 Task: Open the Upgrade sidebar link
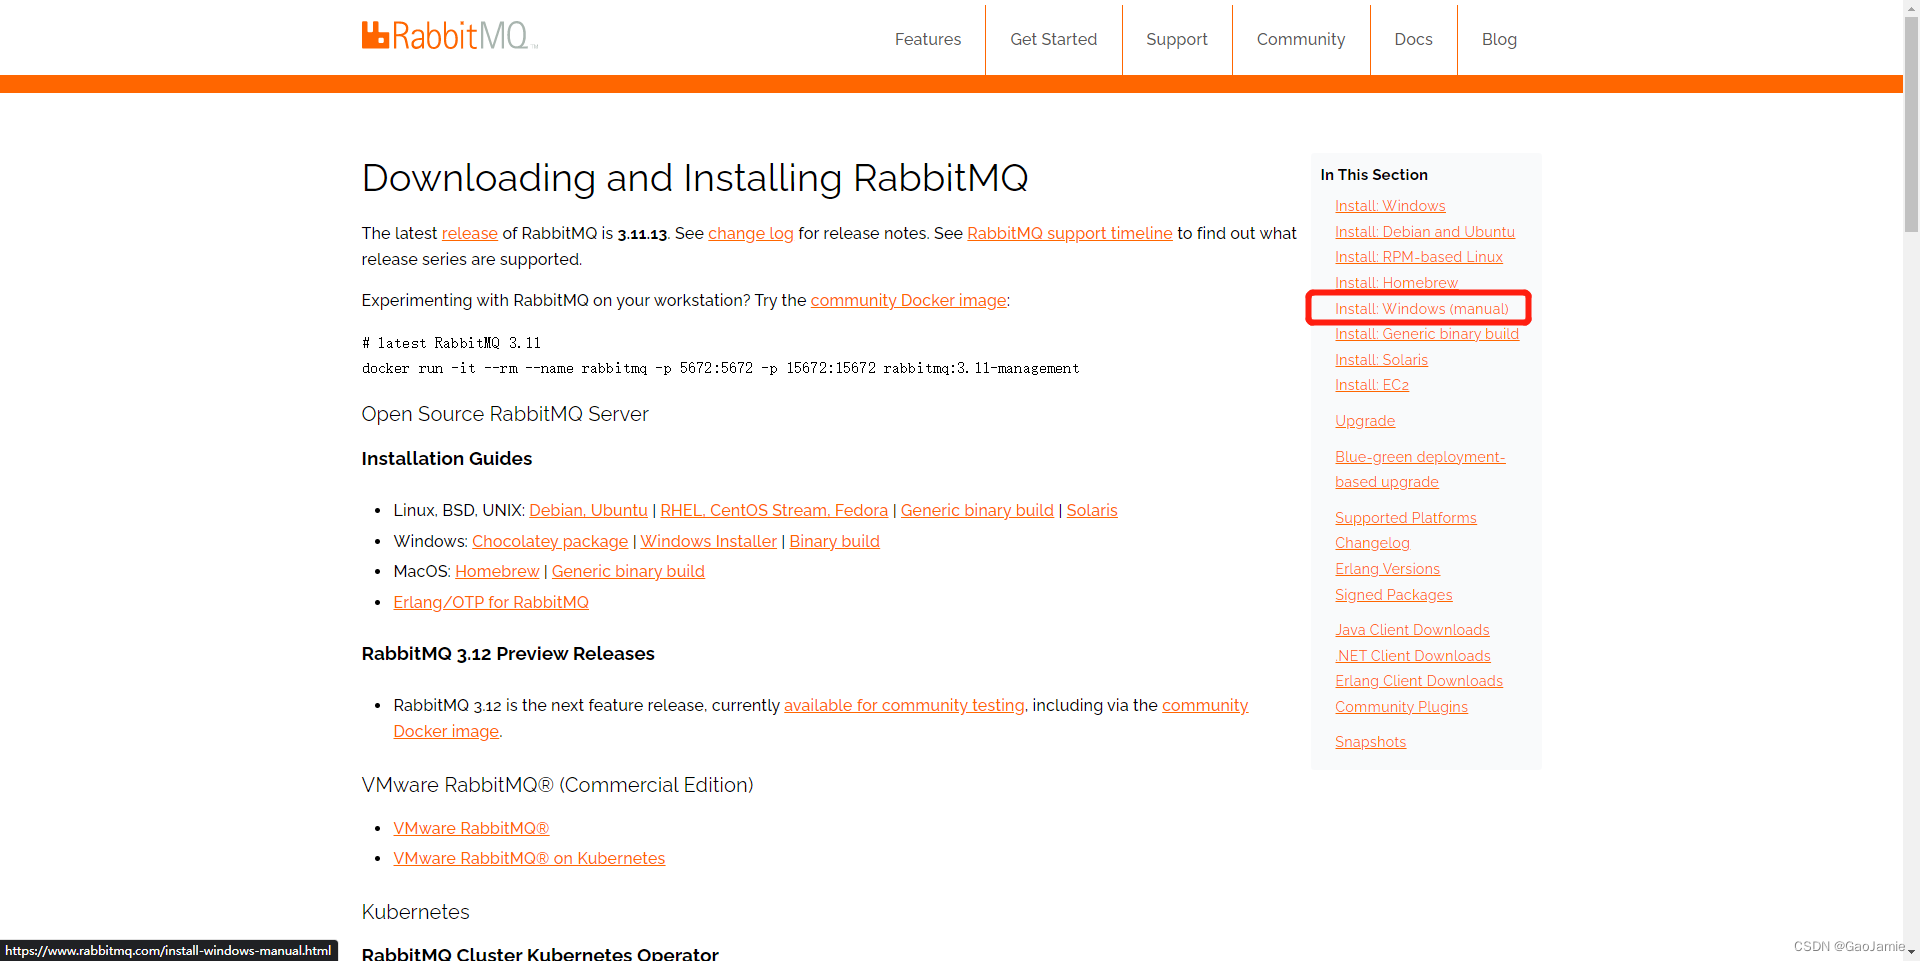click(x=1364, y=421)
